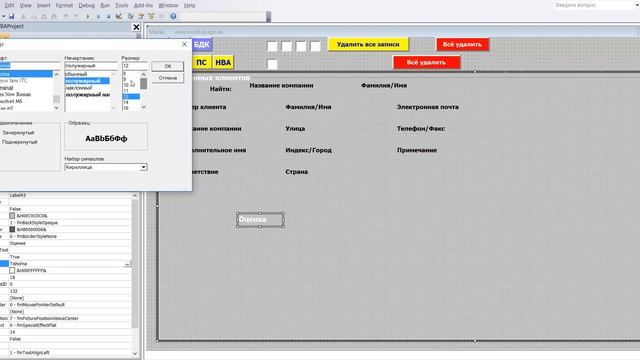The width and height of the screenshot is (640, 360).
Task: Click the Copy icon in the toolbar
Action: (x=33, y=16)
